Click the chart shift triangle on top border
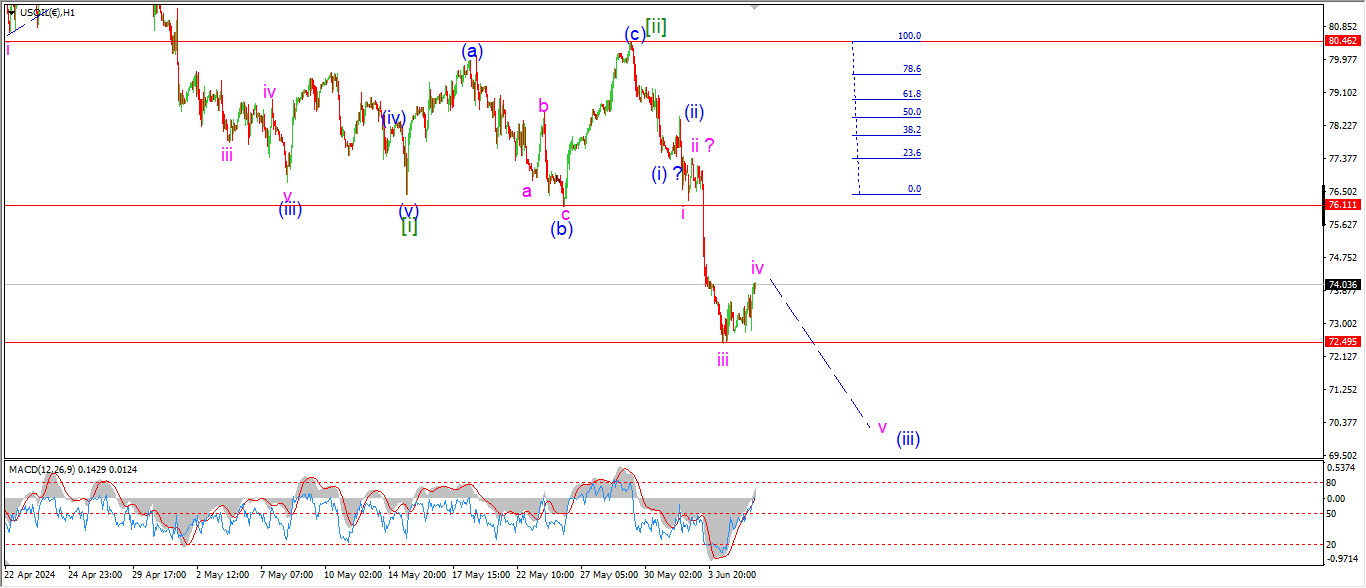This screenshot has height=588, width=1366. [754, 6]
